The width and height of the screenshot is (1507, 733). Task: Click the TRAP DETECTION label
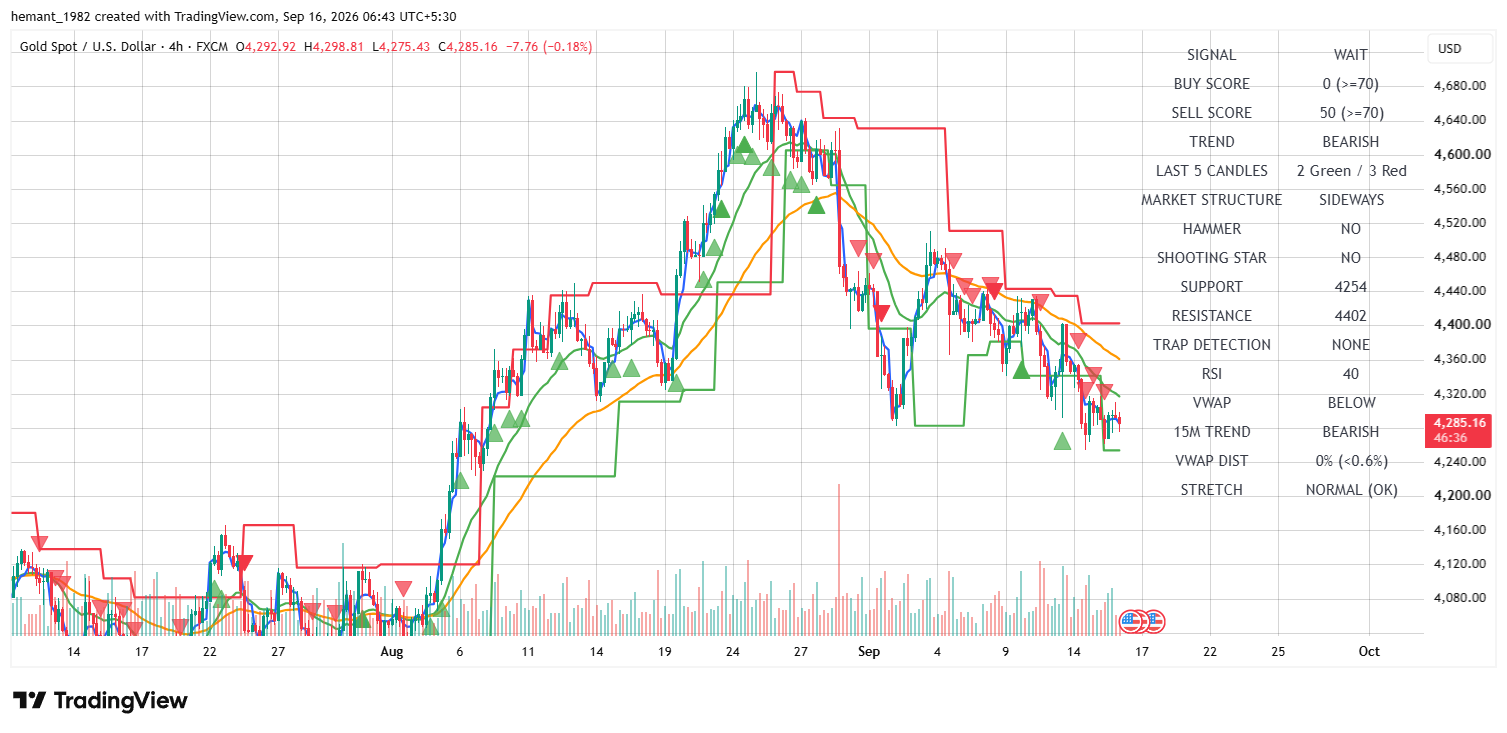pyautogui.click(x=1212, y=345)
